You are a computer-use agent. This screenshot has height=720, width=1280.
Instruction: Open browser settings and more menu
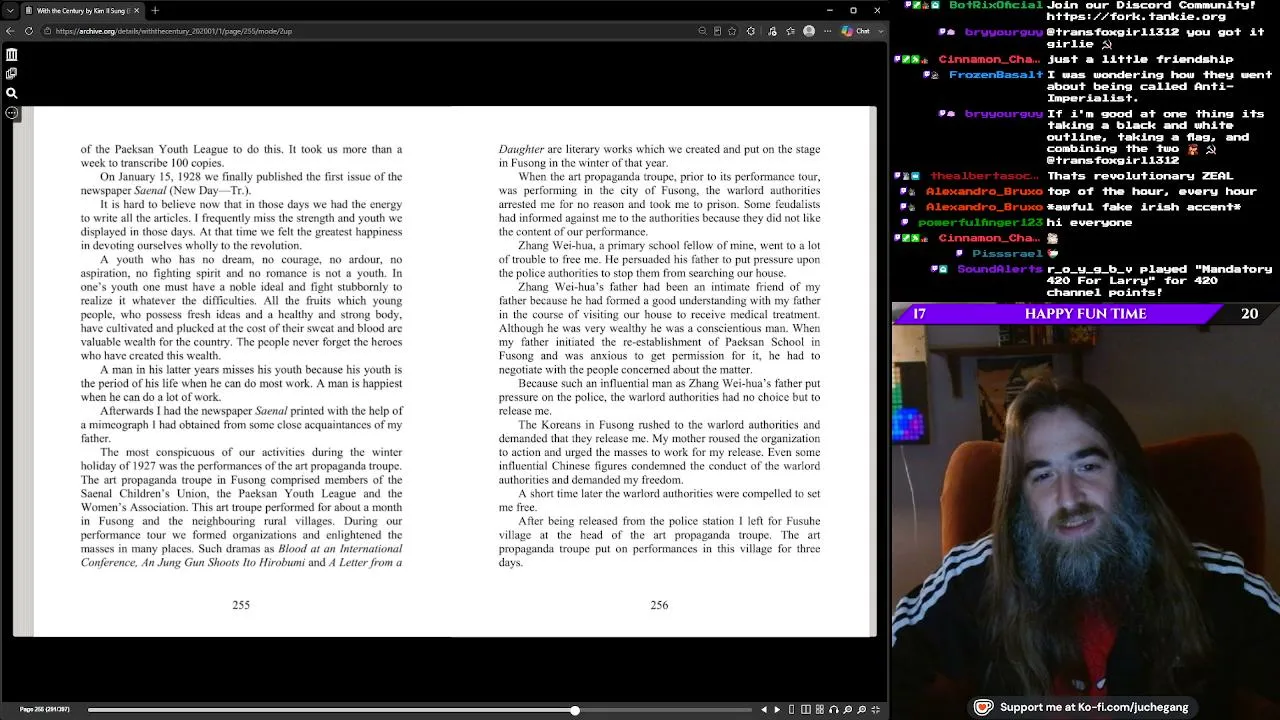coord(828,31)
